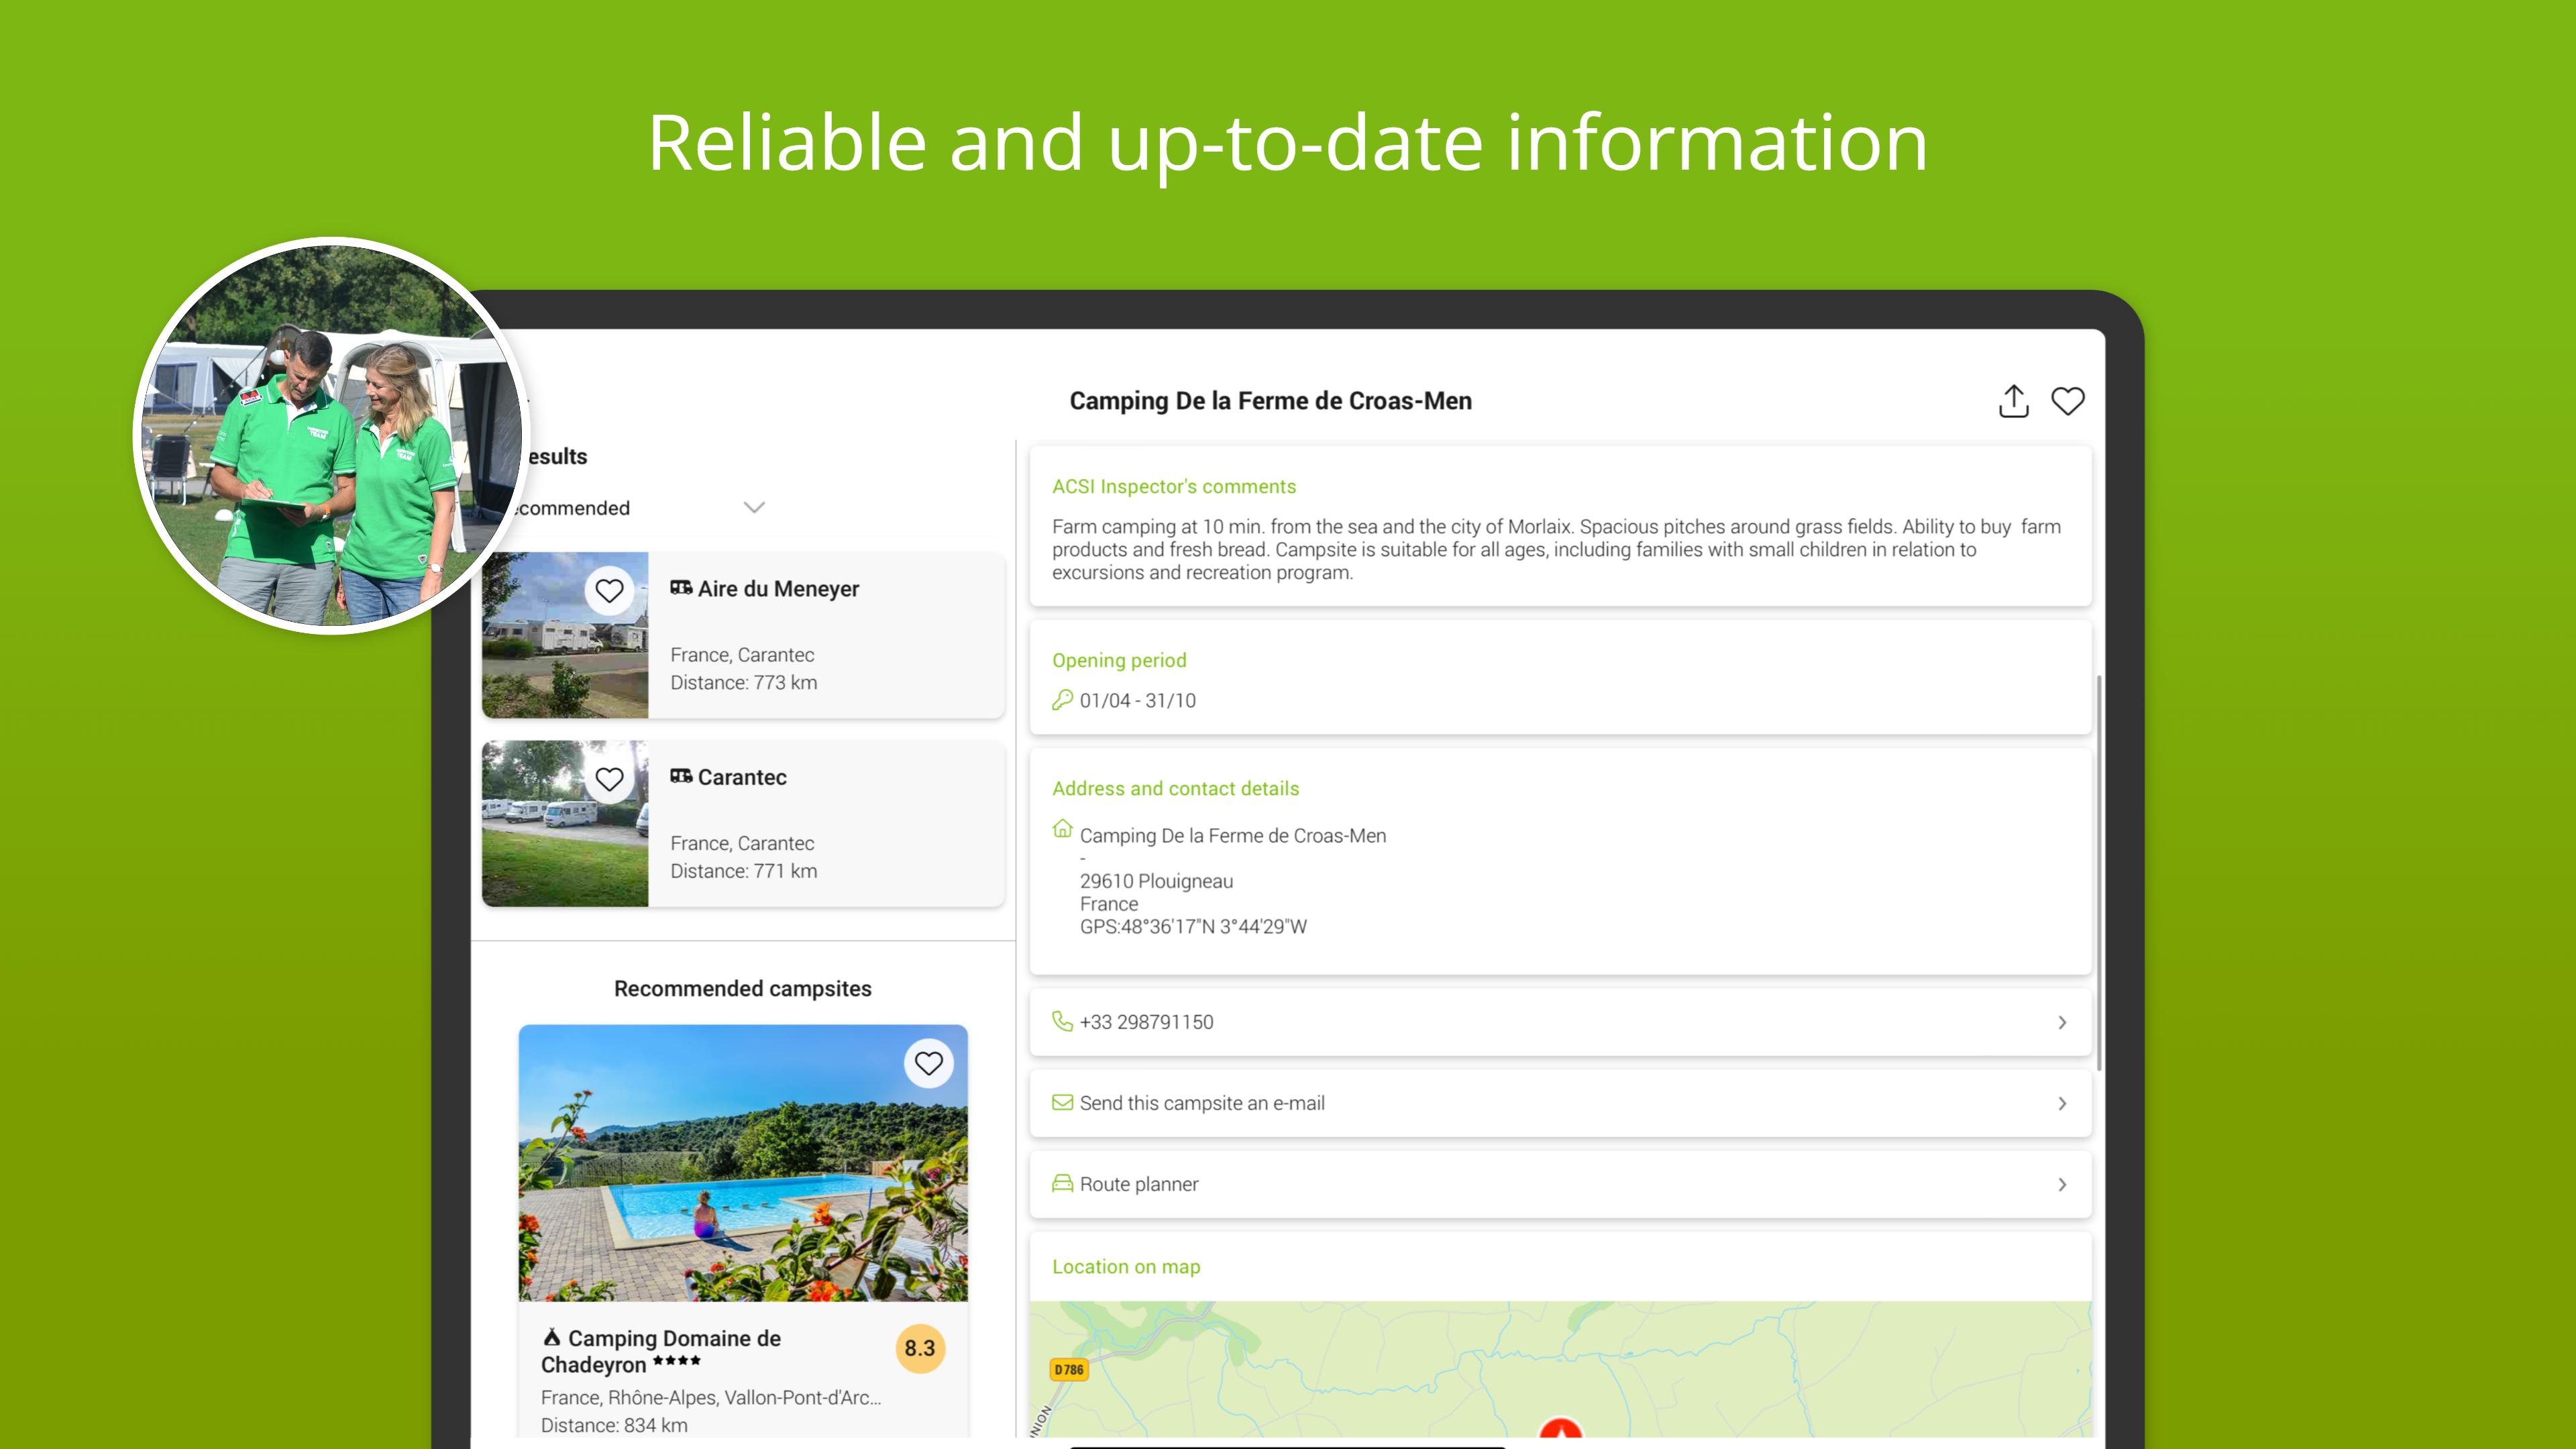Click the Route planner car icon

pyautogui.click(x=1062, y=1184)
